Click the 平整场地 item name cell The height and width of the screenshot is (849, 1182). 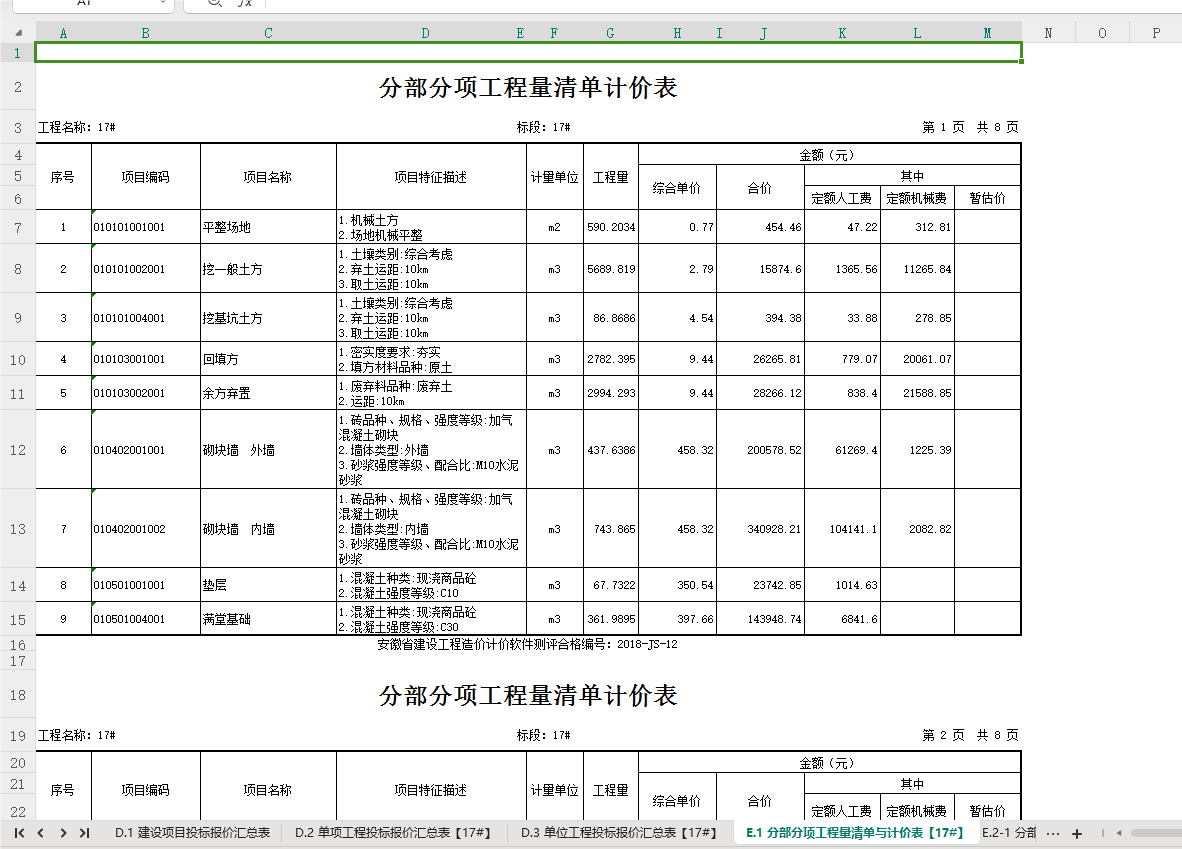pos(268,227)
